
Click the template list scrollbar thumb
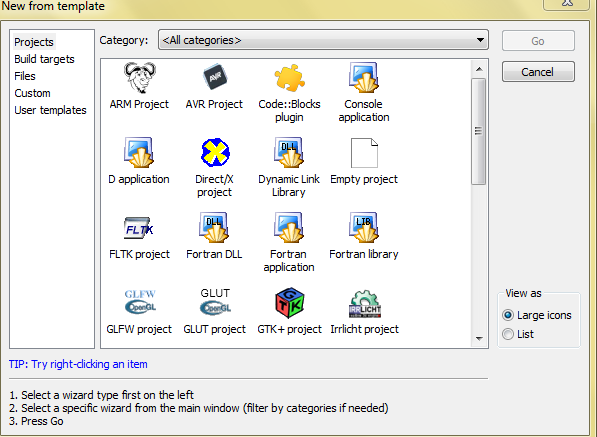point(479,131)
